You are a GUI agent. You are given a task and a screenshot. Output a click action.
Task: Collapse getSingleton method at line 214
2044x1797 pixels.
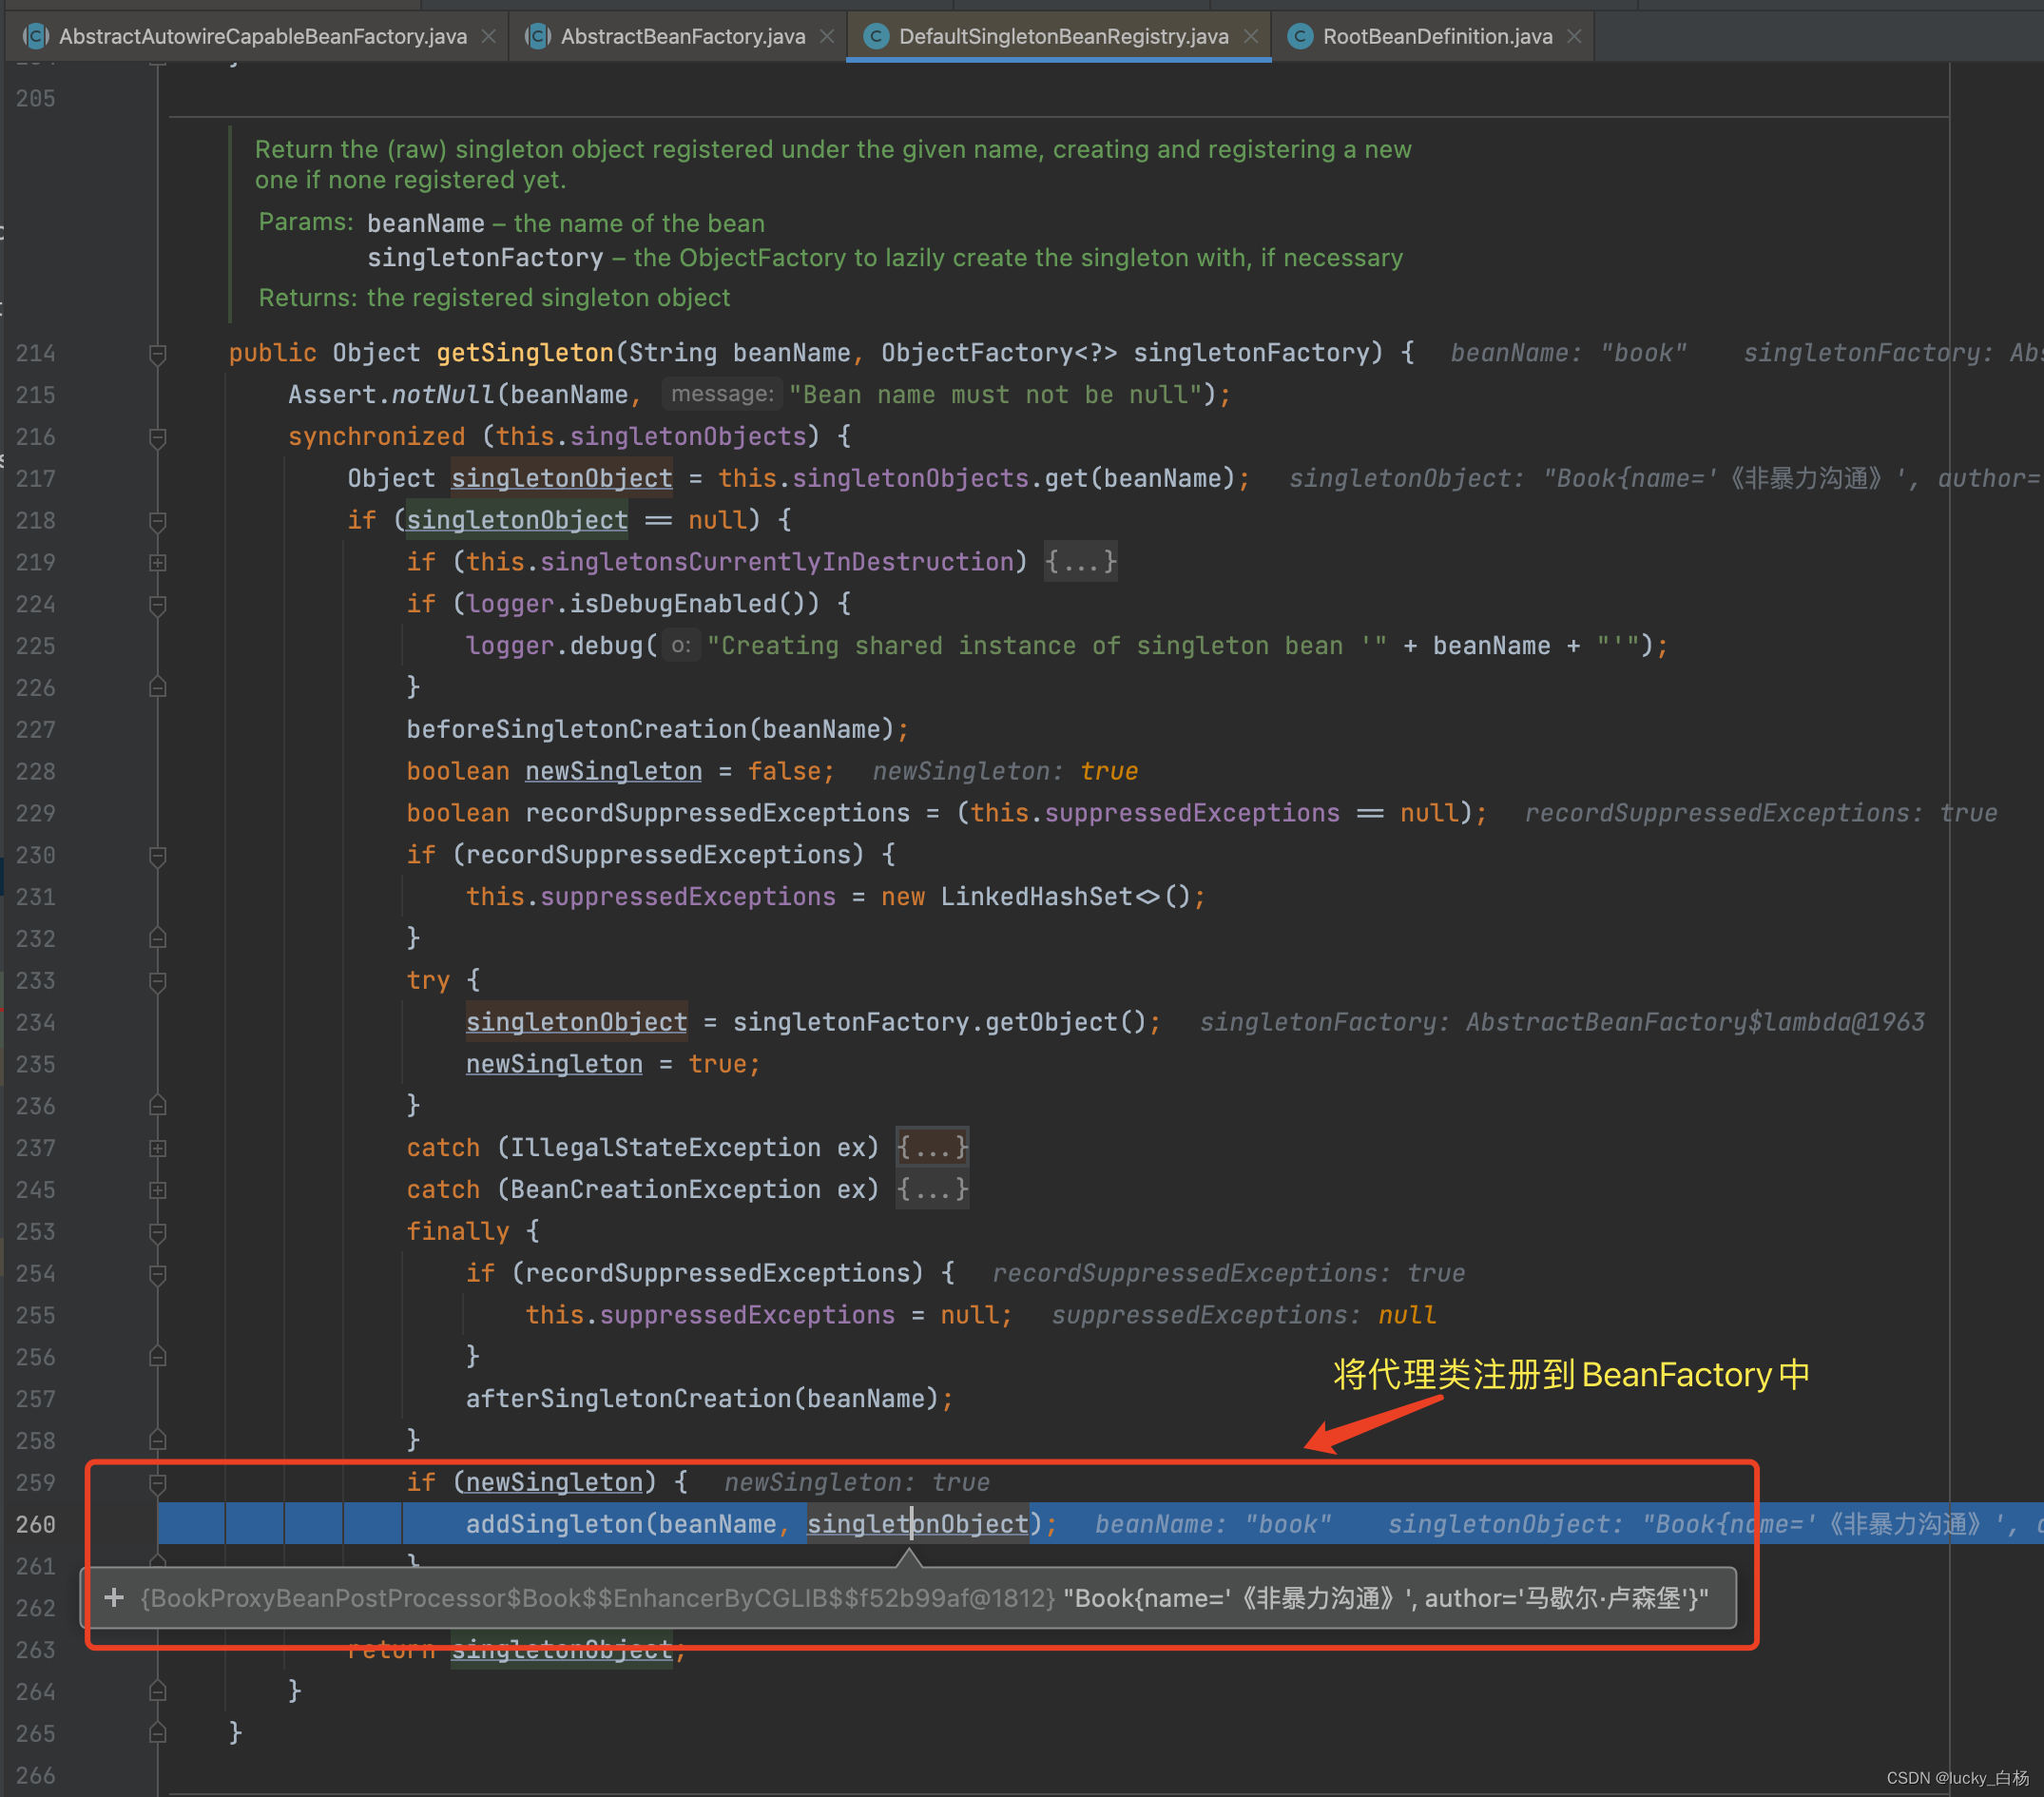click(157, 354)
